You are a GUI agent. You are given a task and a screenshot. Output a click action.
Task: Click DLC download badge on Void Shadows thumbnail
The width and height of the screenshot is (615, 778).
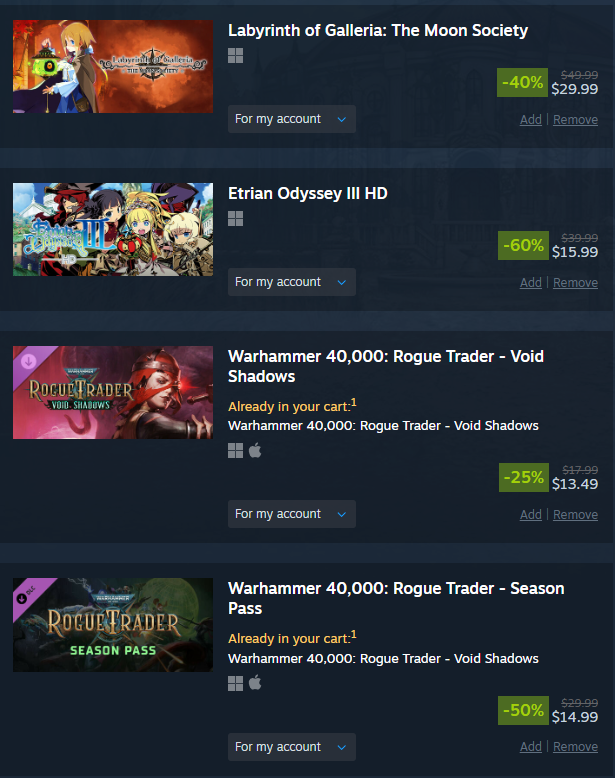[x=29, y=361]
